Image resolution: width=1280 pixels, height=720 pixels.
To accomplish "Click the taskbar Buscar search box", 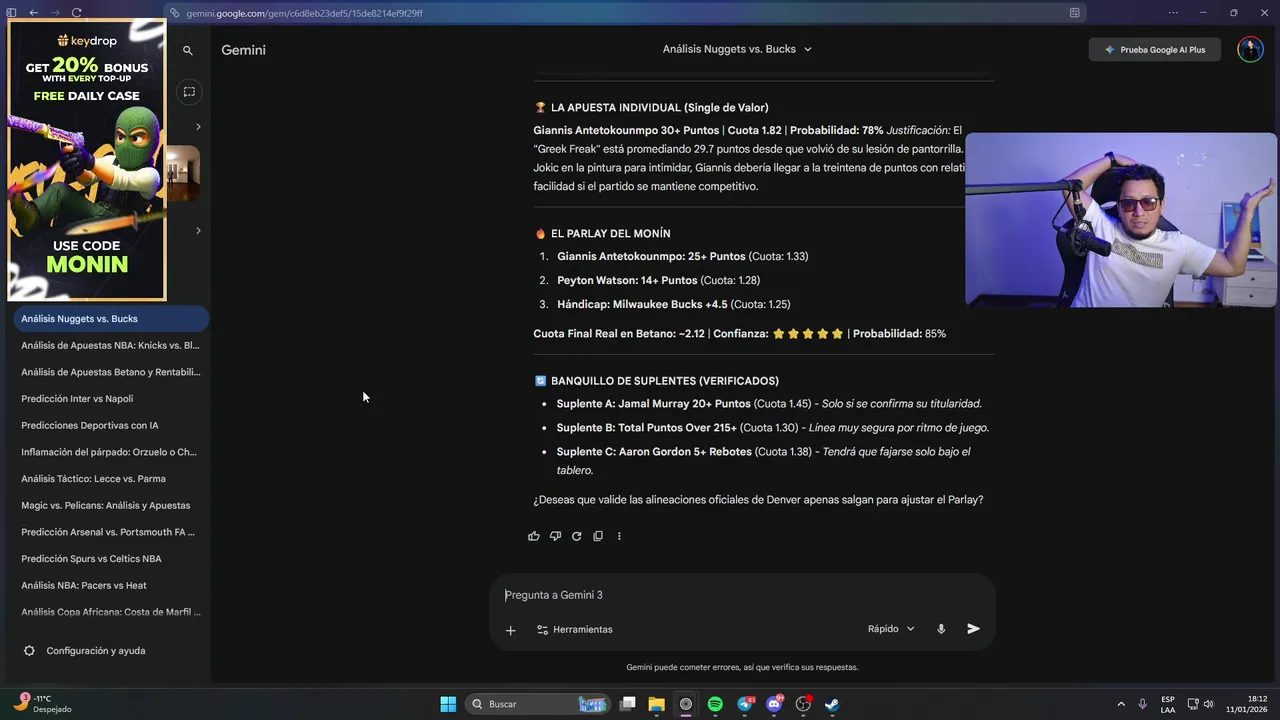I will point(538,704).
